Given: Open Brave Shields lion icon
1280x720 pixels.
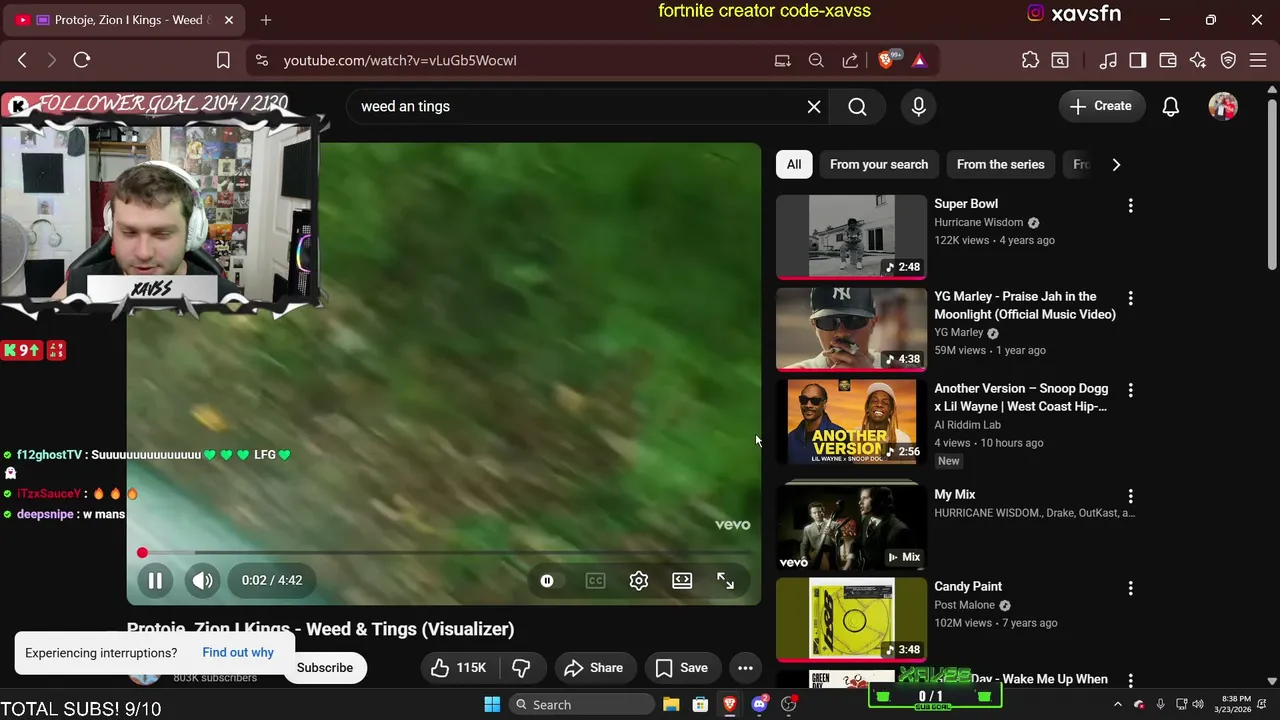Looking at the screenshot, I should 886,60.
